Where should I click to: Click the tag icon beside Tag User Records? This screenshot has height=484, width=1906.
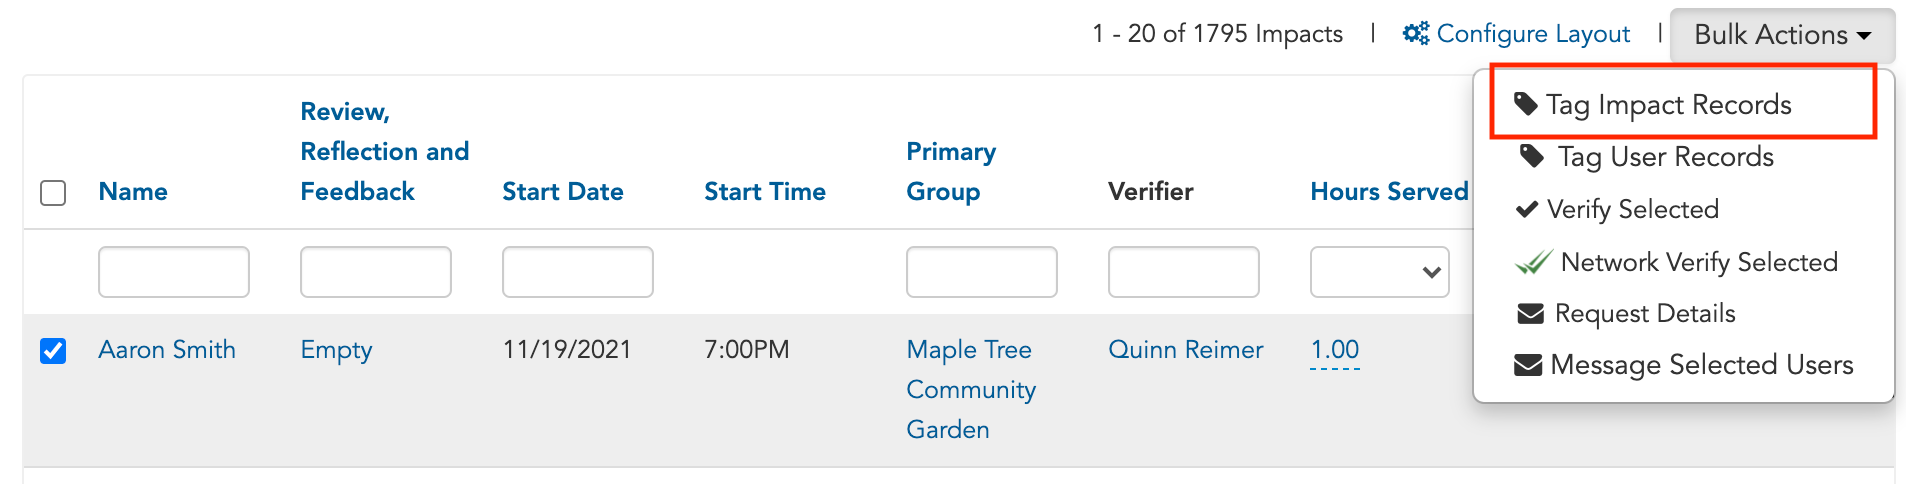tap(1532, 156)
